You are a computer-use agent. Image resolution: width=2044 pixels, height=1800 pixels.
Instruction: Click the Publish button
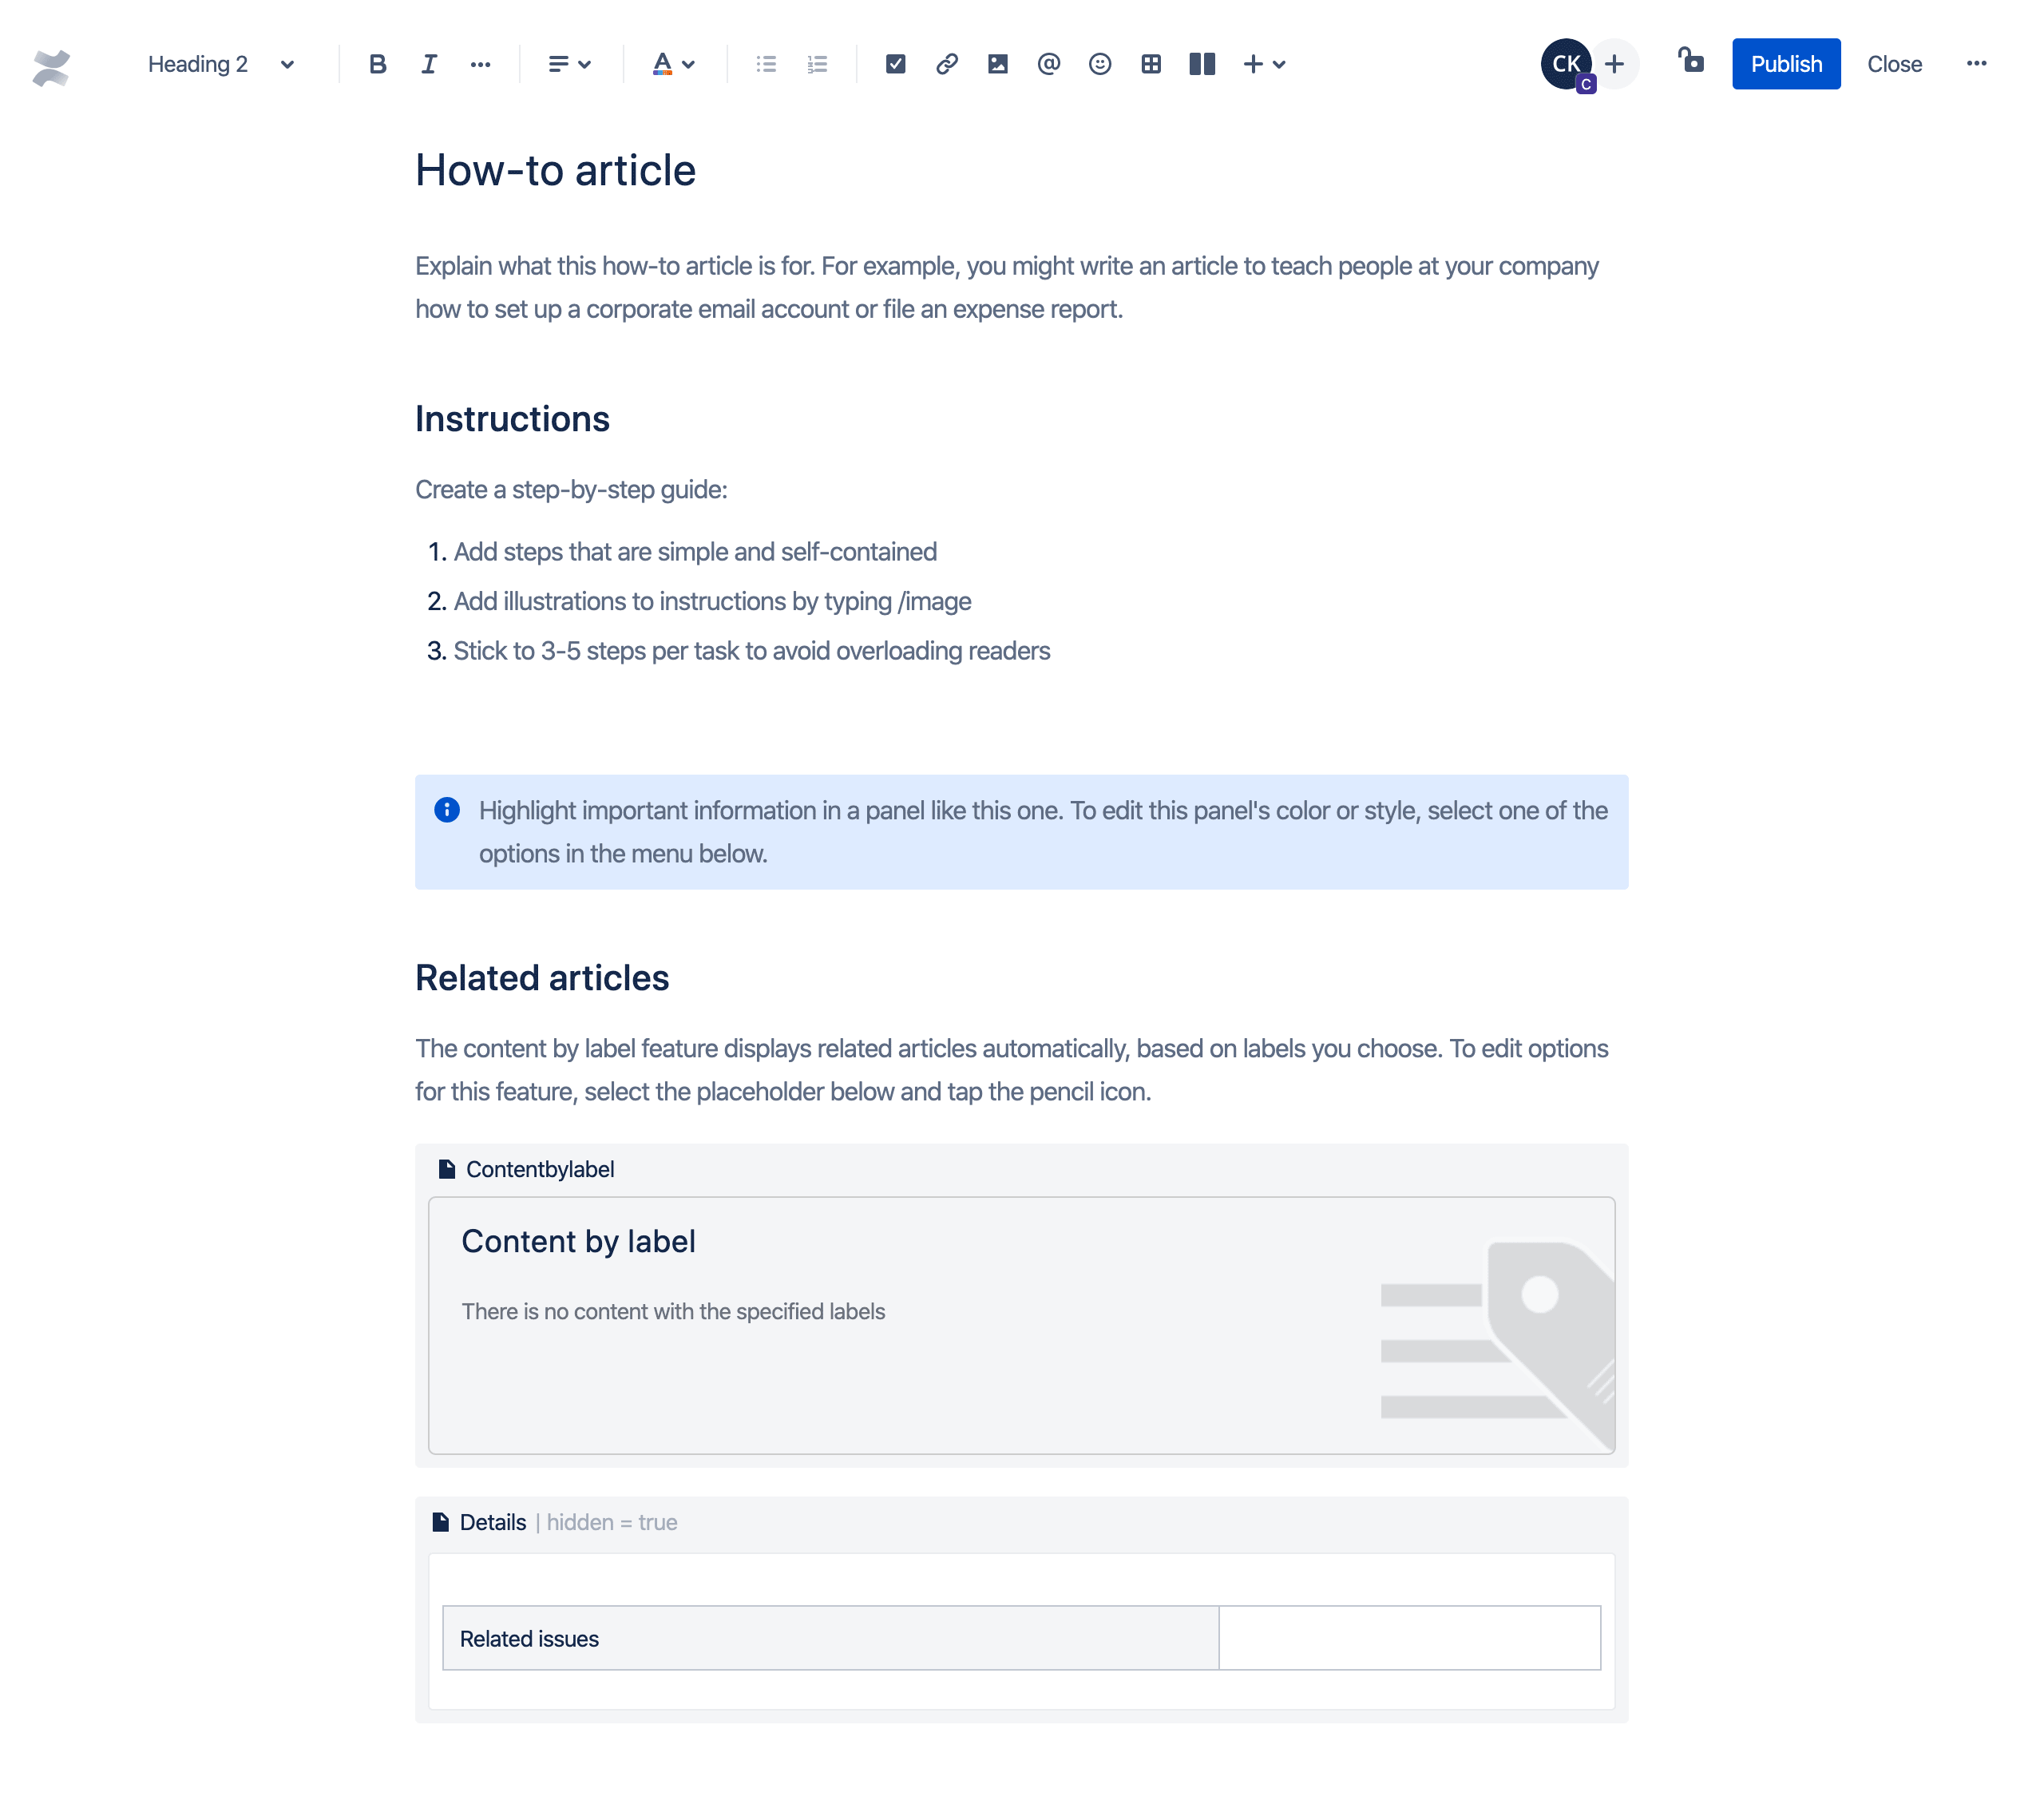[x=1787, y=65]
